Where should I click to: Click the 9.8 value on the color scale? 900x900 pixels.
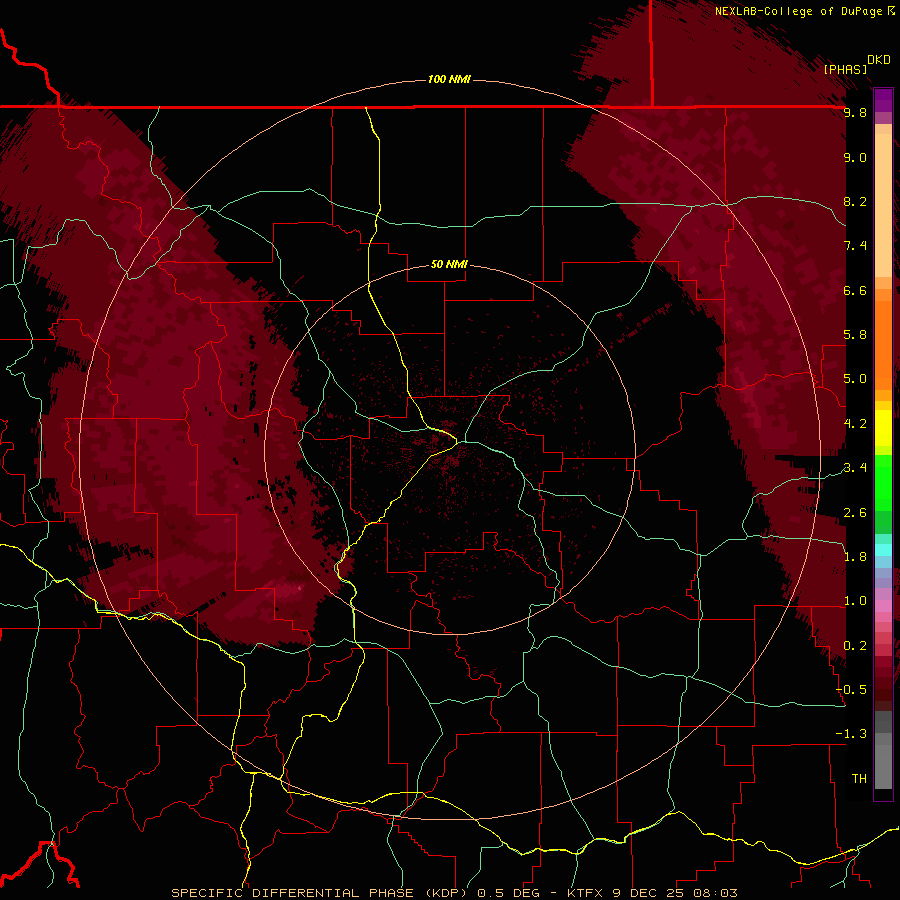coord(855,112)
